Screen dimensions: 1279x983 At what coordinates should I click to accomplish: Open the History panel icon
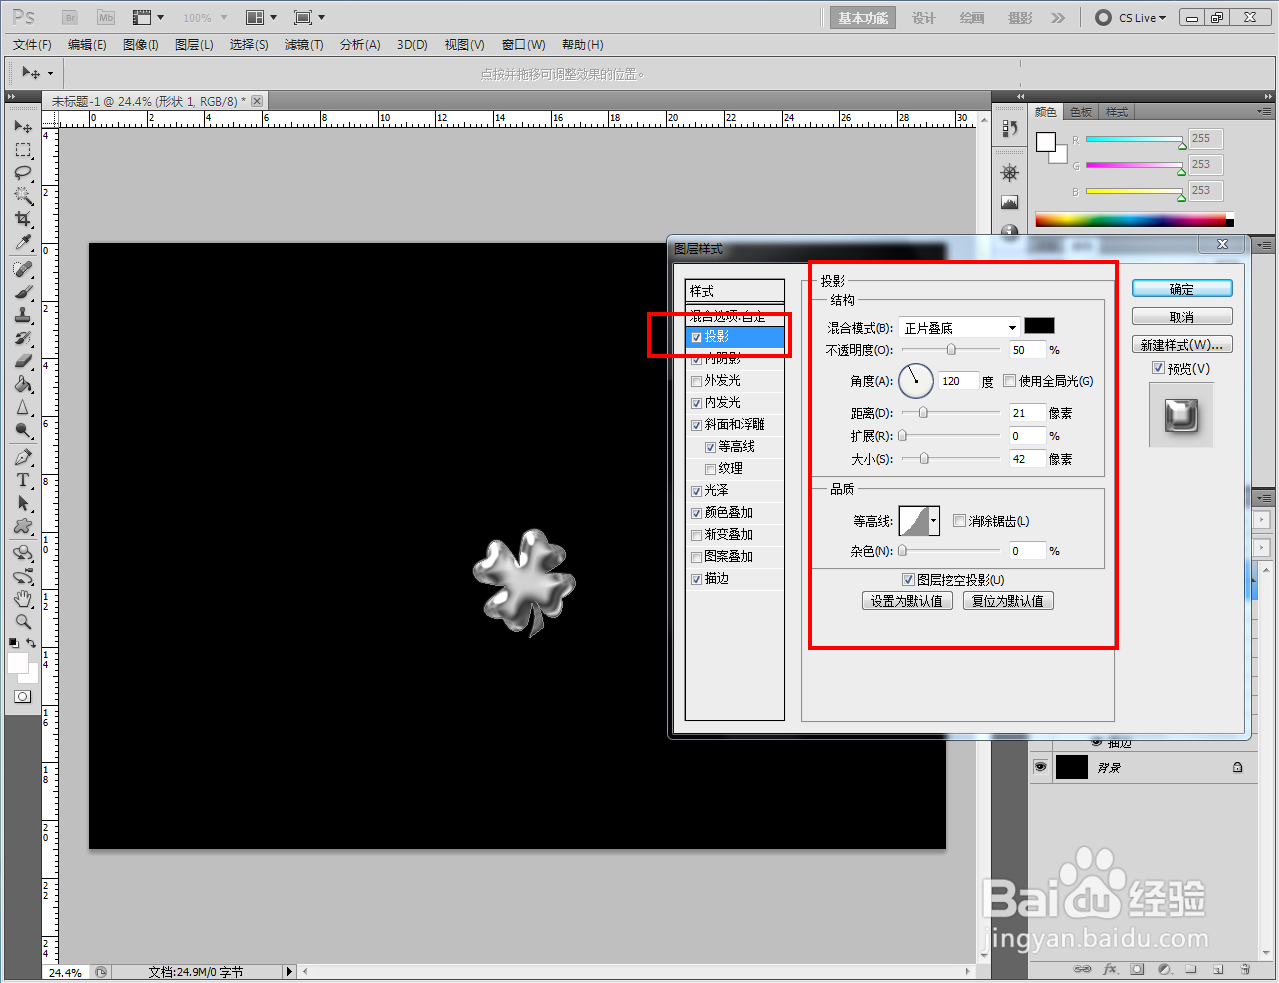tap(1009, 128)
